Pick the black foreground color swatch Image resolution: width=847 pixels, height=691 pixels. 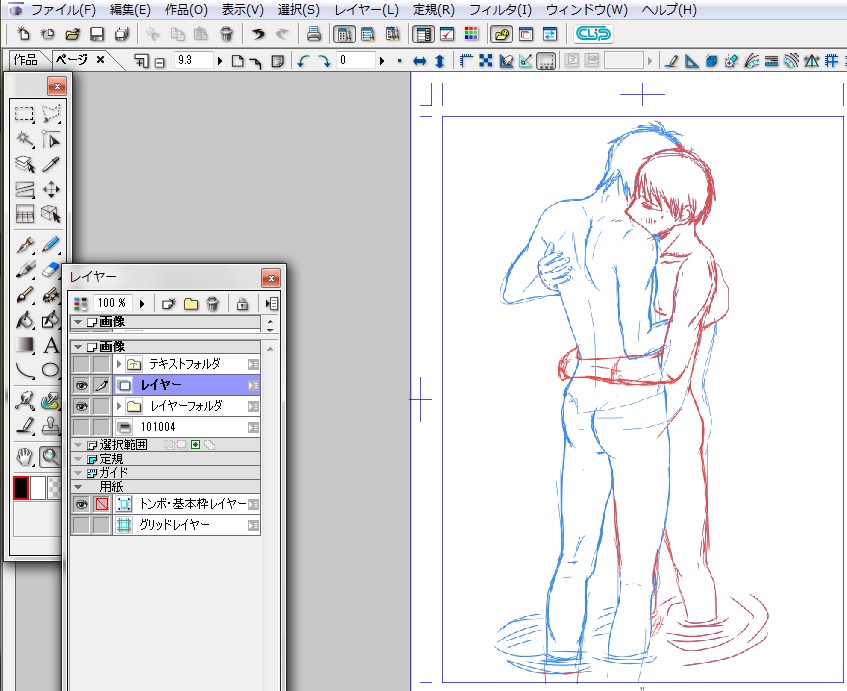tap(21, 488)
